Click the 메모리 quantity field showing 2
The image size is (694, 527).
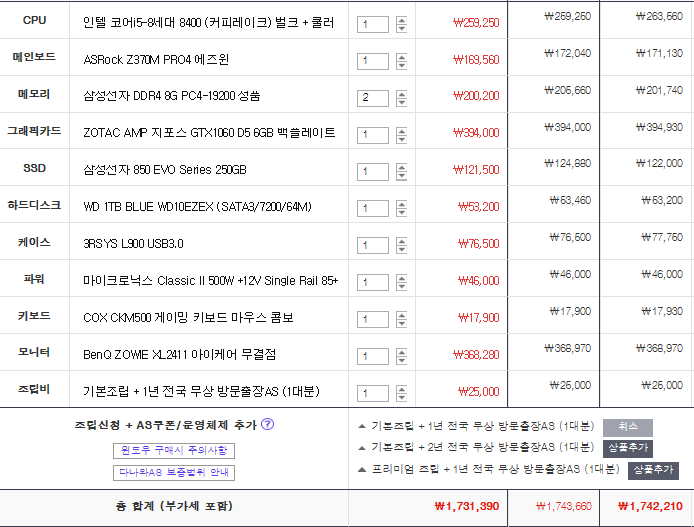pyautogui.click(x=373, y=98)
